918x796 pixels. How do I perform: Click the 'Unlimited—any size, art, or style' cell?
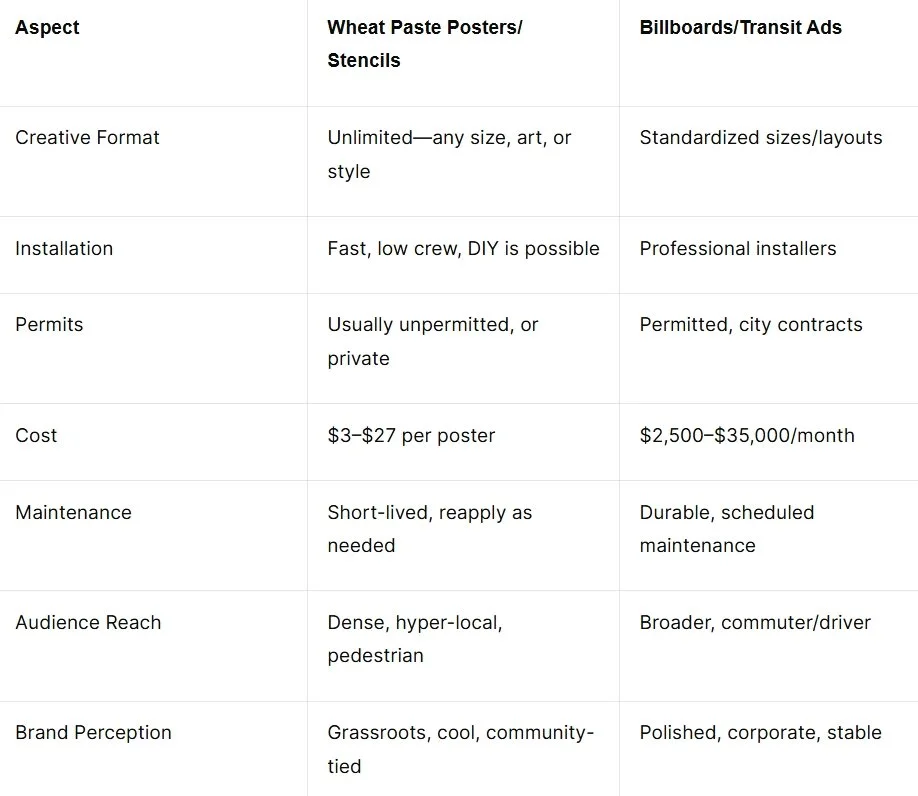(449, 155)
